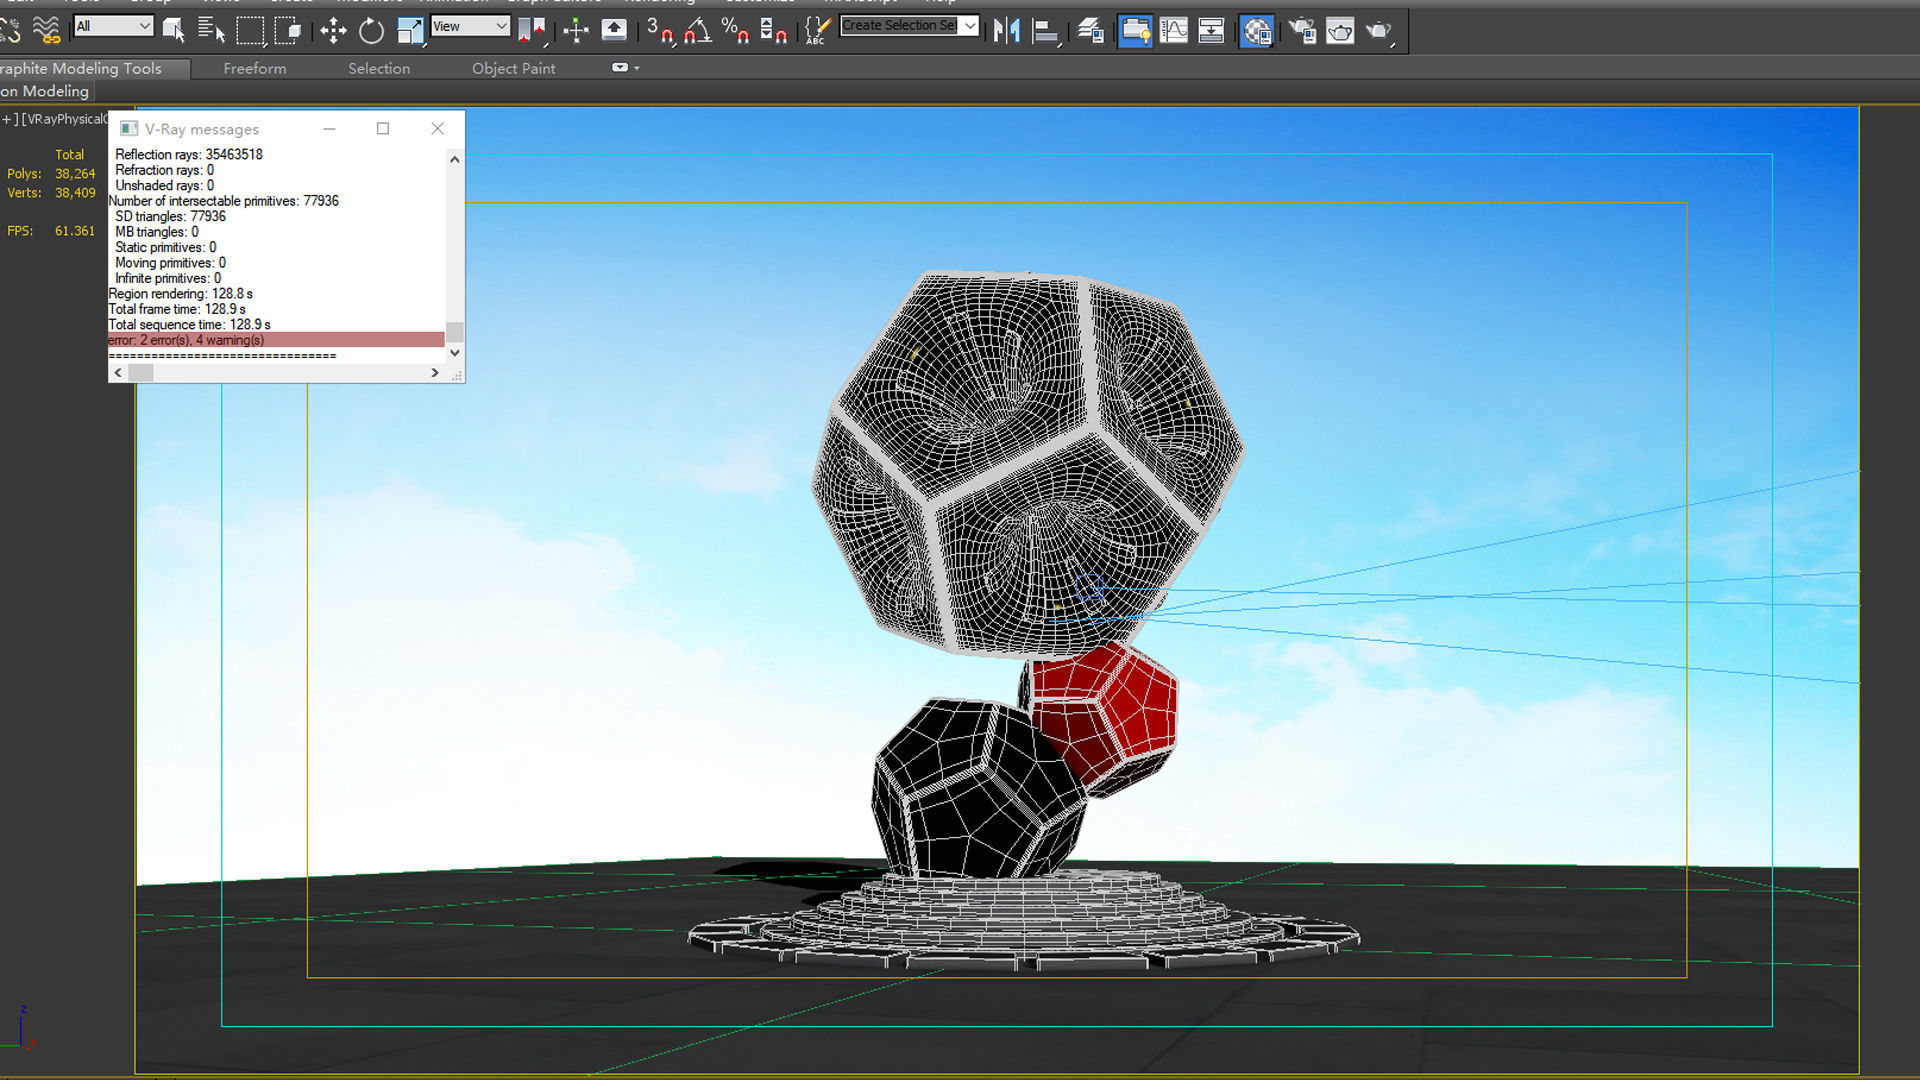Switch to the Freeform ribbon tab

coord(254,68)
